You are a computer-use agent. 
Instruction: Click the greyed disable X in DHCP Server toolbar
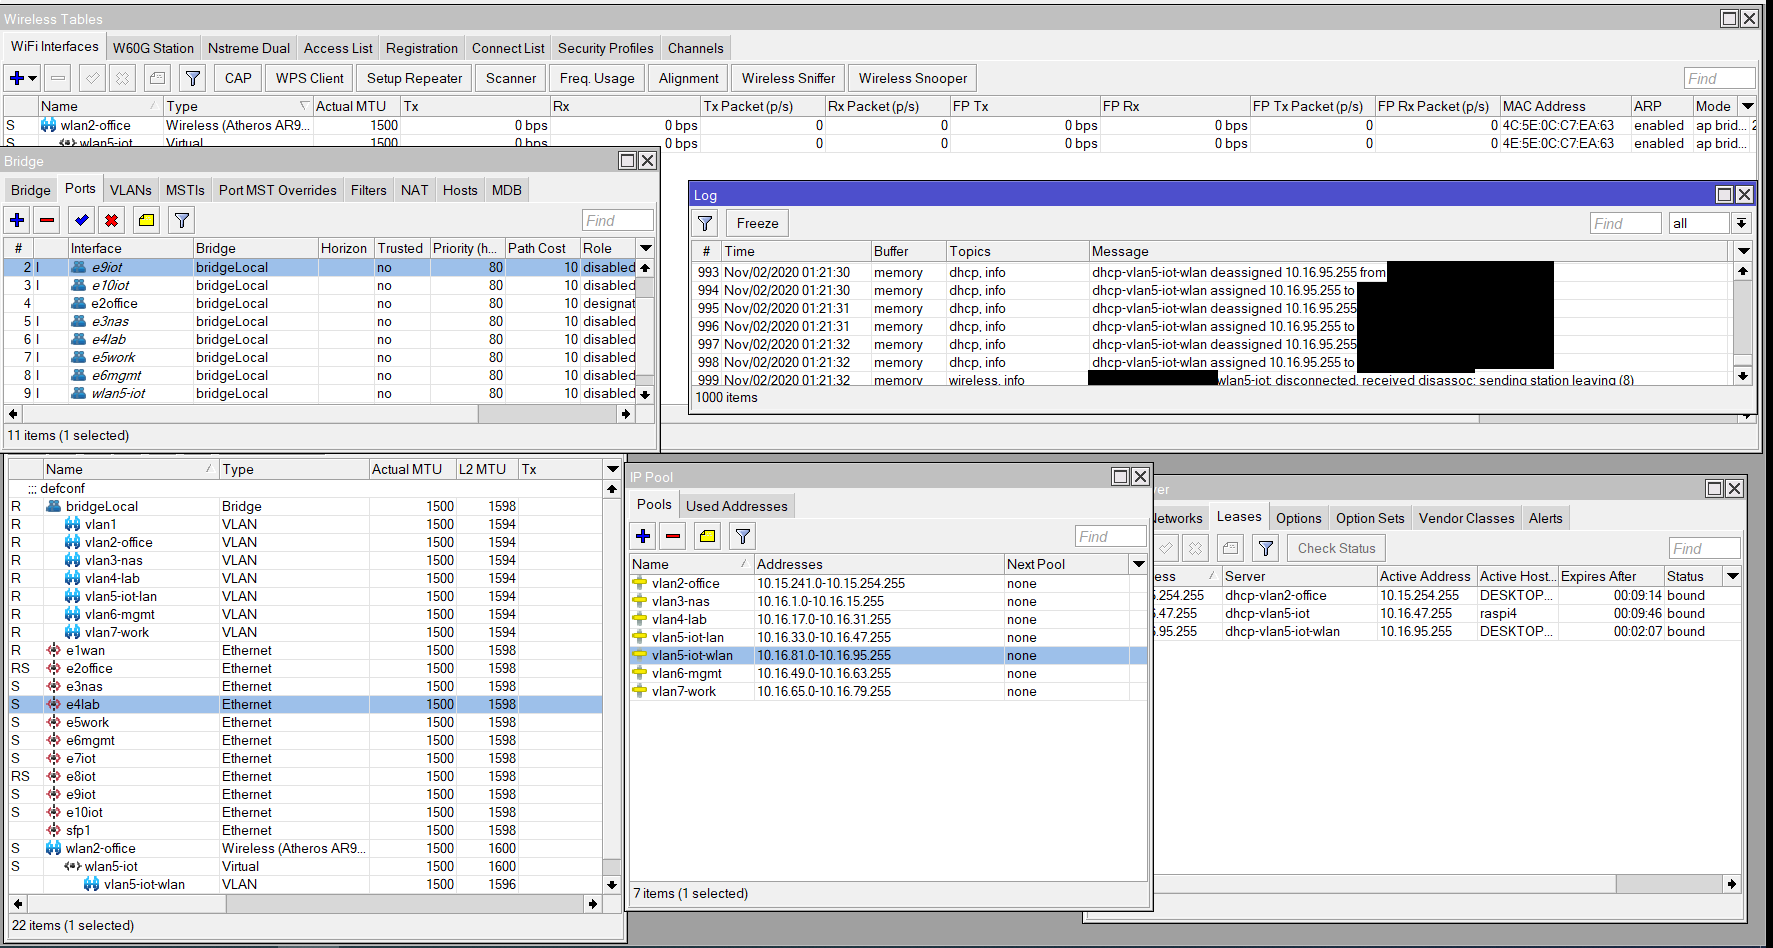(x=1196, y=548)
